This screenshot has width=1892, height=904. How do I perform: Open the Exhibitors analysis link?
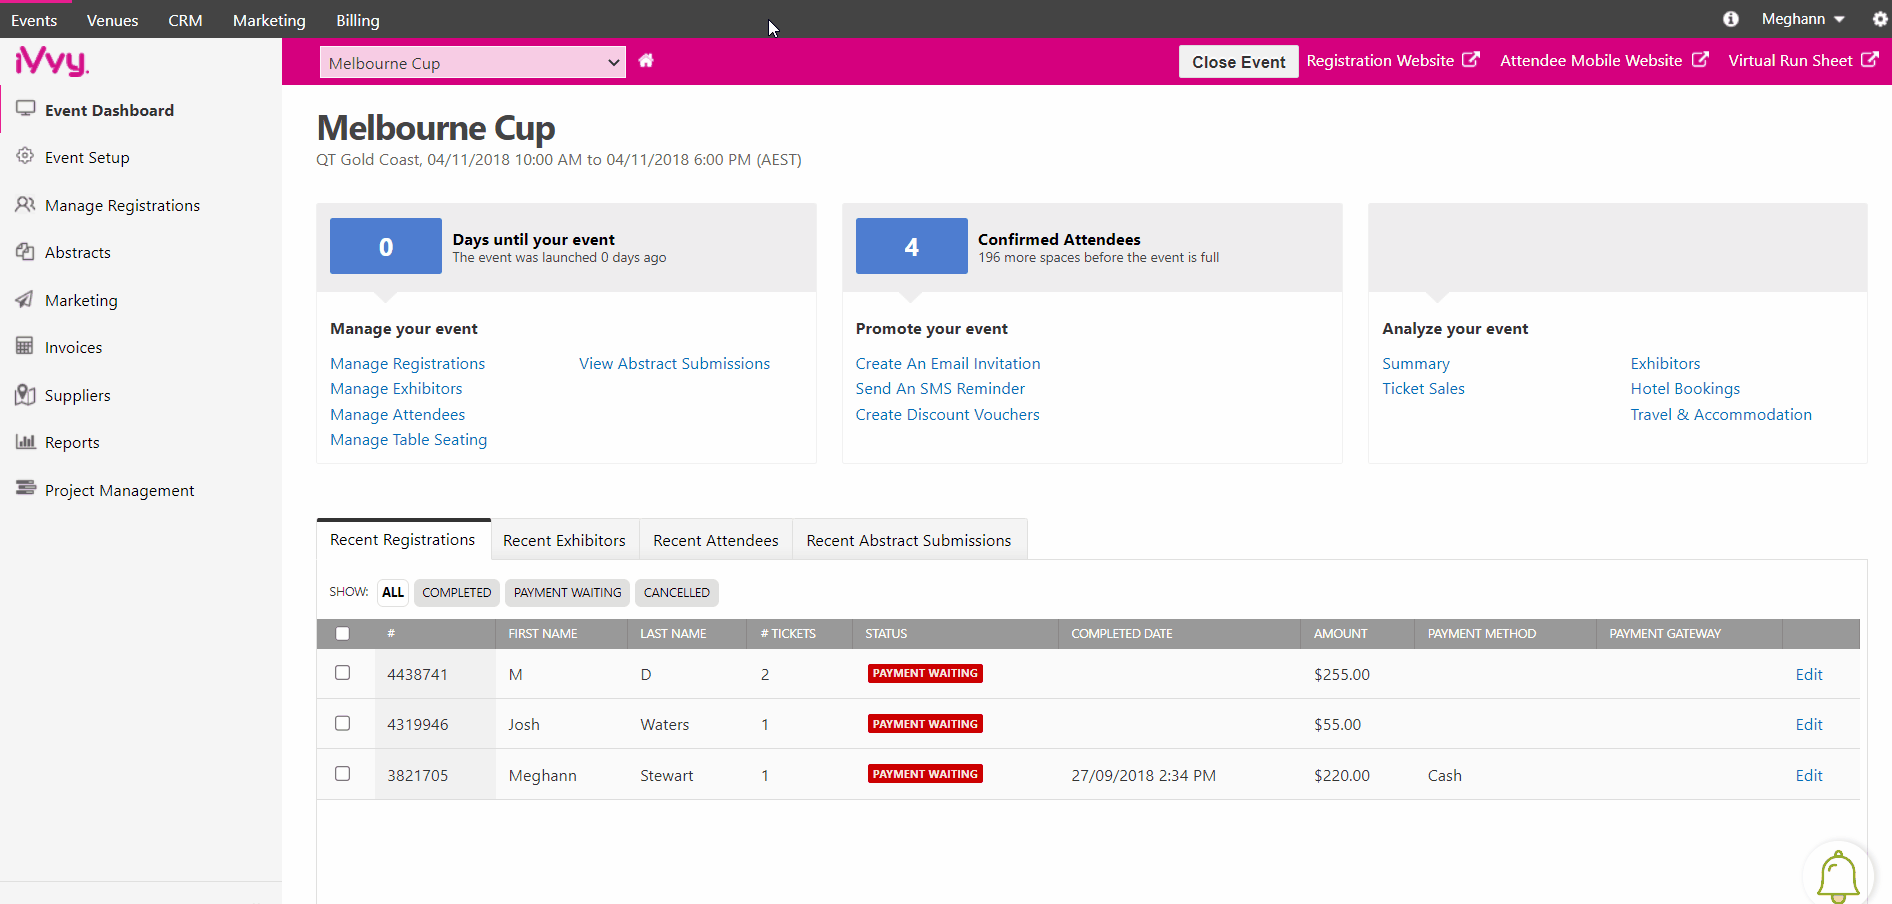click(x=1665, y=363)
